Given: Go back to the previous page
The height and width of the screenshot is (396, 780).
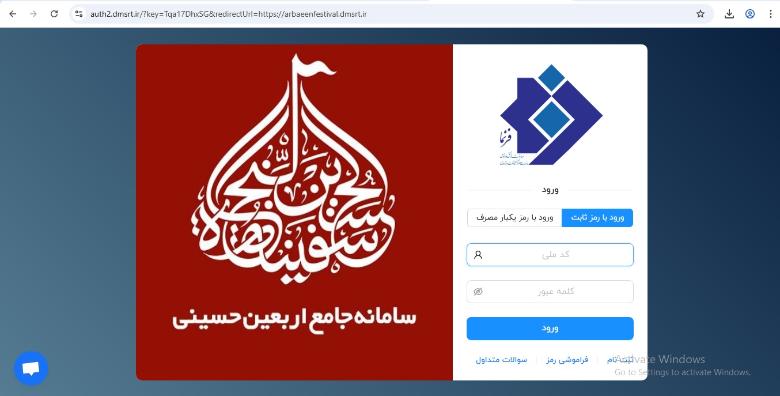Looking at the screenshot, I should [x=13, y=14].
